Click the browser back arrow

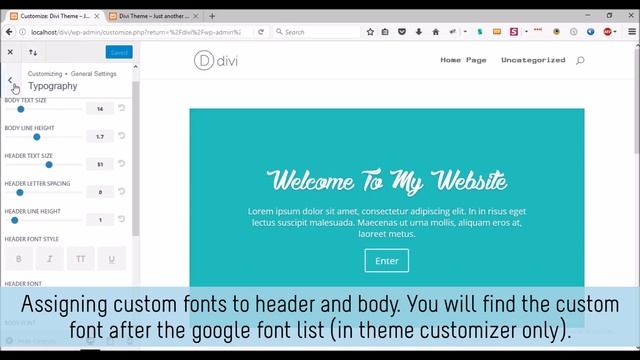coord(9,32)
